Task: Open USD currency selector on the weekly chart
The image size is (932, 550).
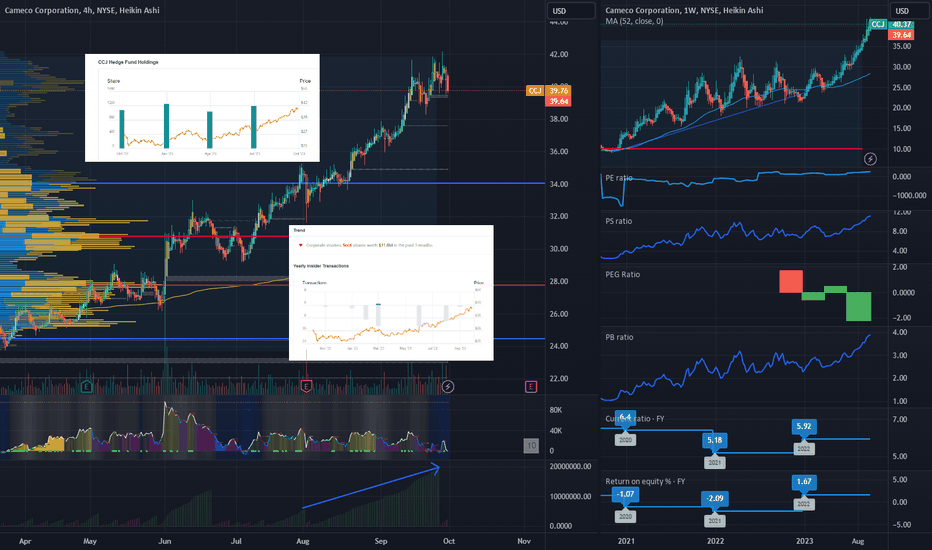Action: [x=909, y=11]
